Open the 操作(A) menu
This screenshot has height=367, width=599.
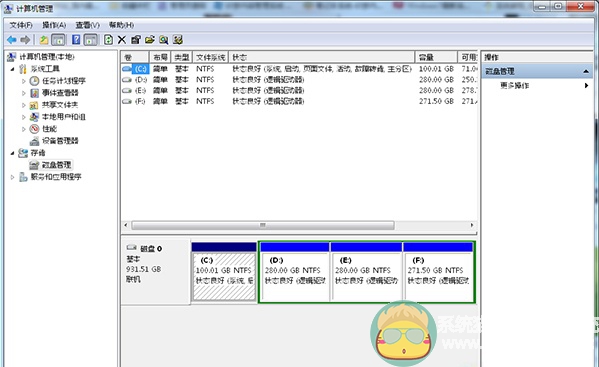(54, 25)
